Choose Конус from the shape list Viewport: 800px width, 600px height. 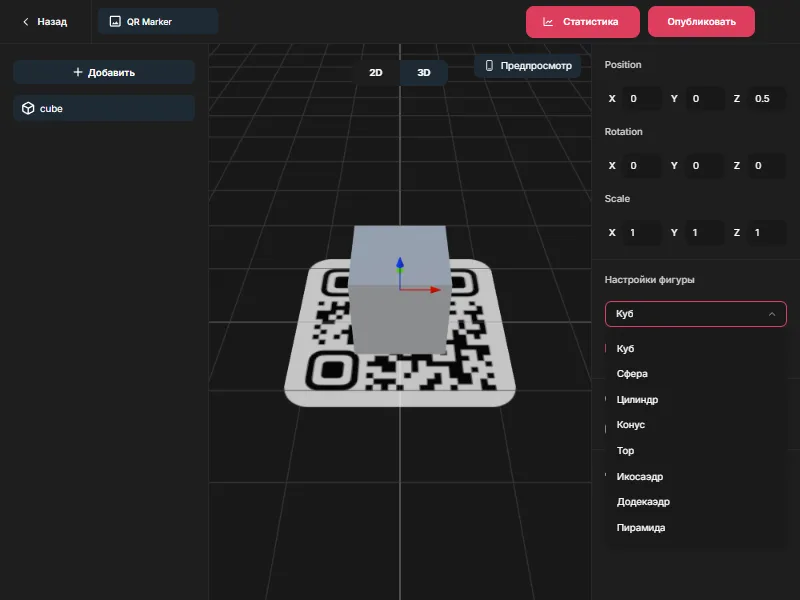point(695,424)
